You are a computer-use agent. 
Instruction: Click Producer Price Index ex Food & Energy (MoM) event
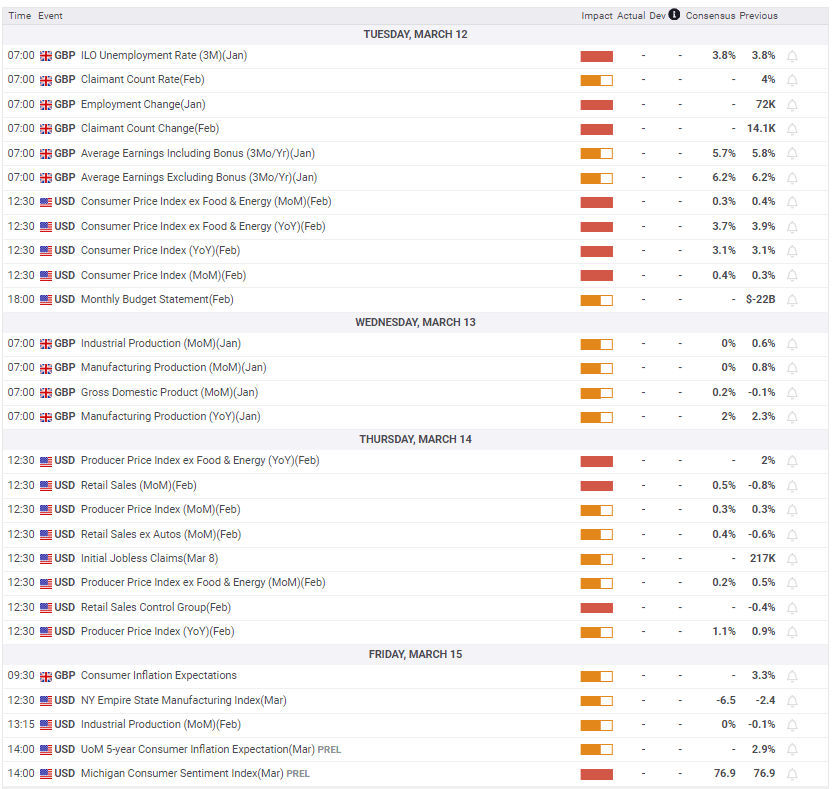[x=203, y=583]
